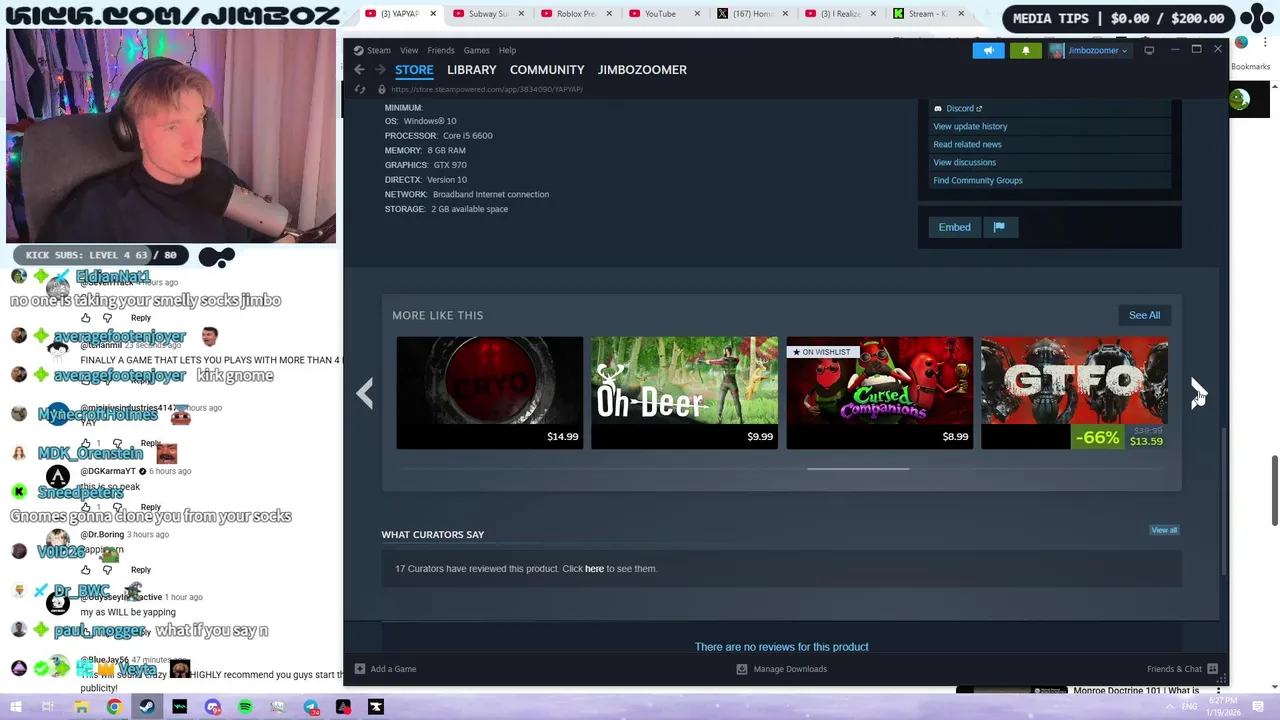1280x720 pixels.
Task: Open Discord from the taskbar
Action: (212, 707)
